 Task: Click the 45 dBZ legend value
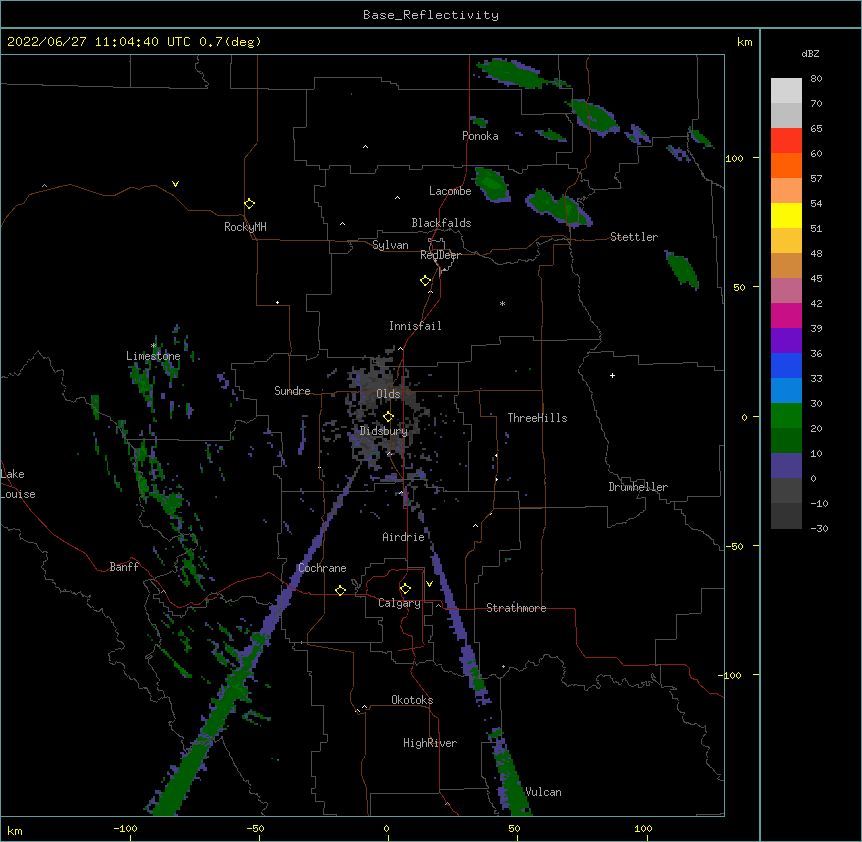(x=816, y=279)
